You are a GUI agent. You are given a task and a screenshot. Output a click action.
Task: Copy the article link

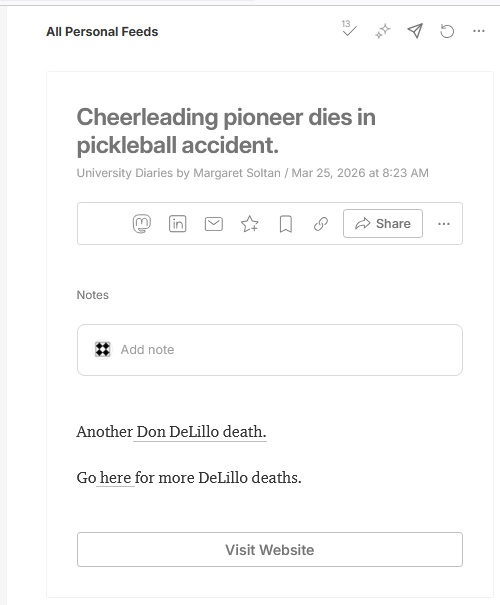[x=321, y=224]
